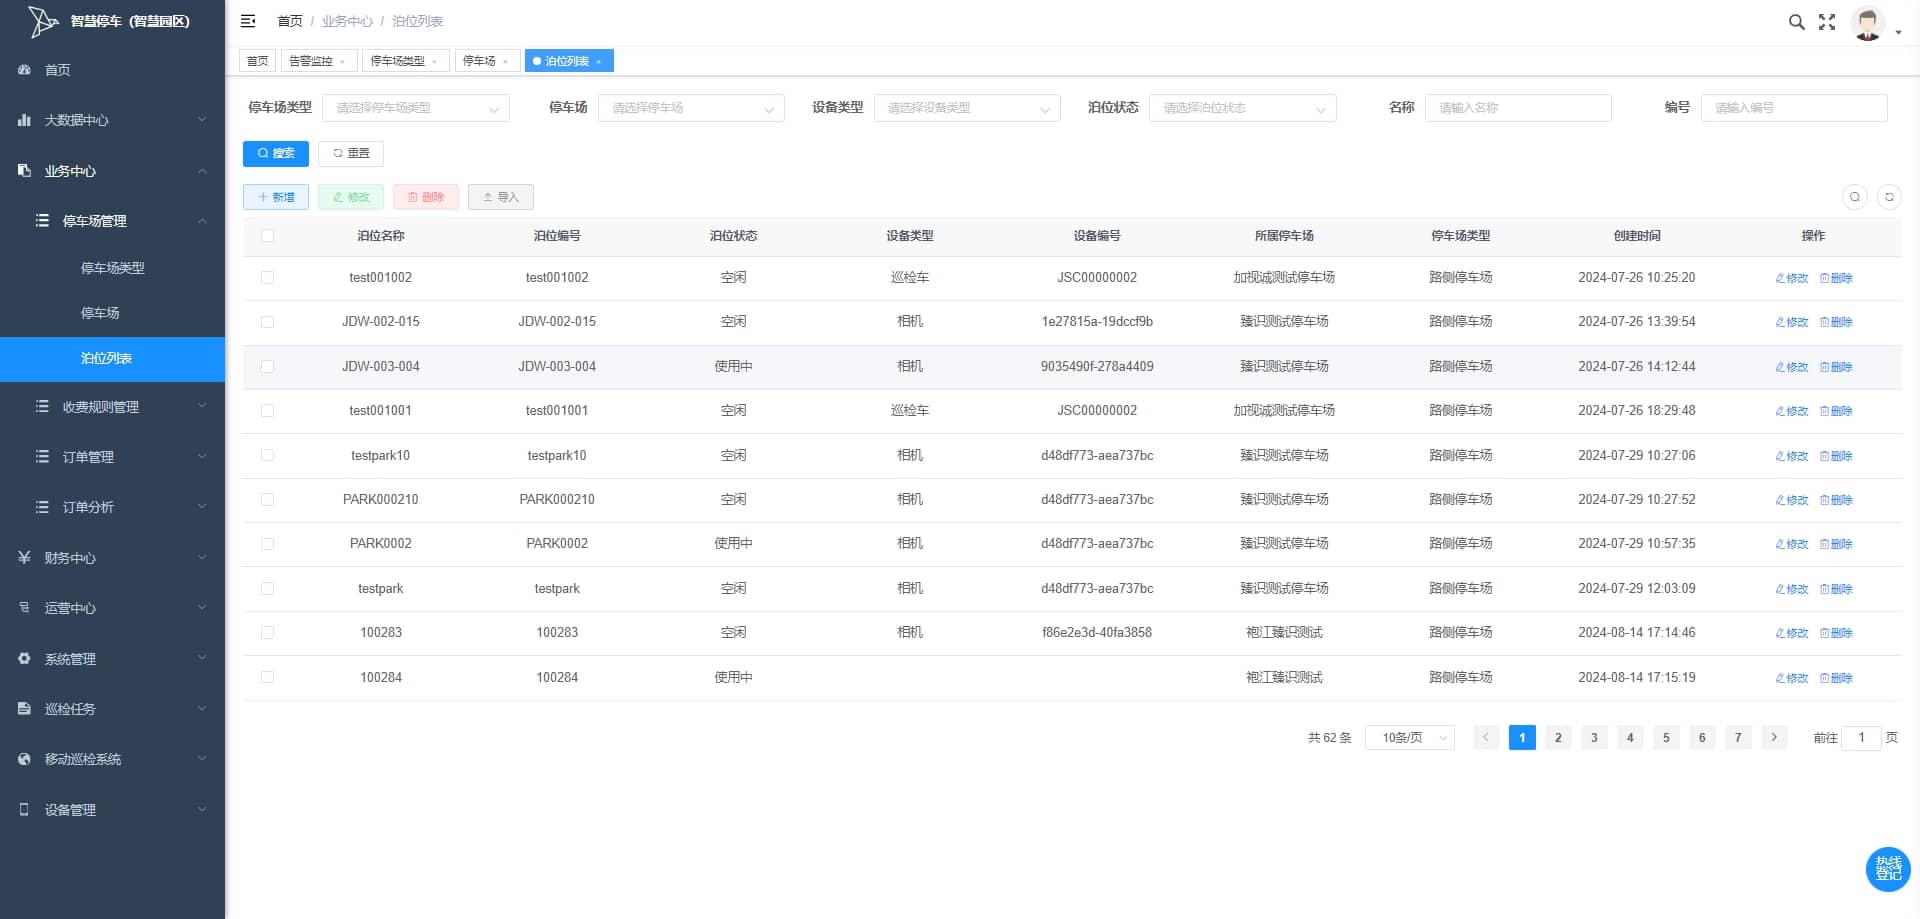The image size is (1920, 919).
Task: Switch to the 告警监控 tab
Action: (x=318, y=61)
